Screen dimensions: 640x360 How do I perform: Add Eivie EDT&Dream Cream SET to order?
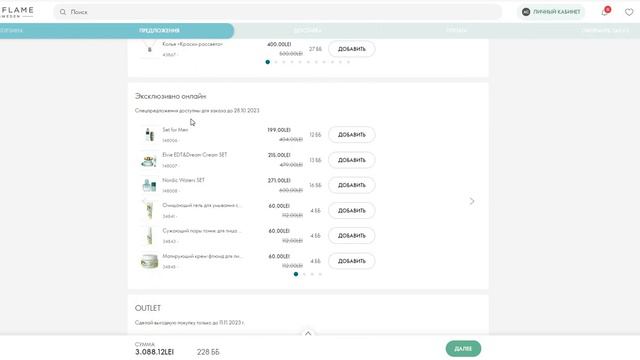[351, 160]
